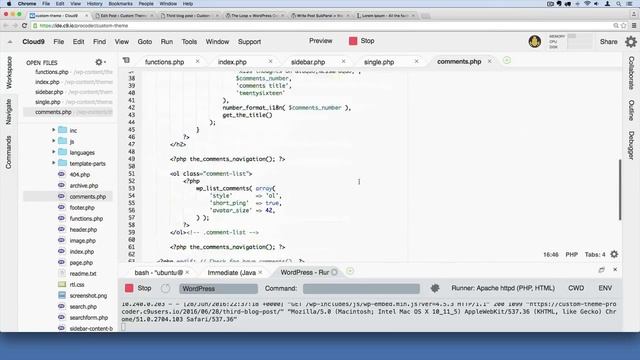Open page.php in the file tree
The image size is (640, 360).
click(81, 263)
